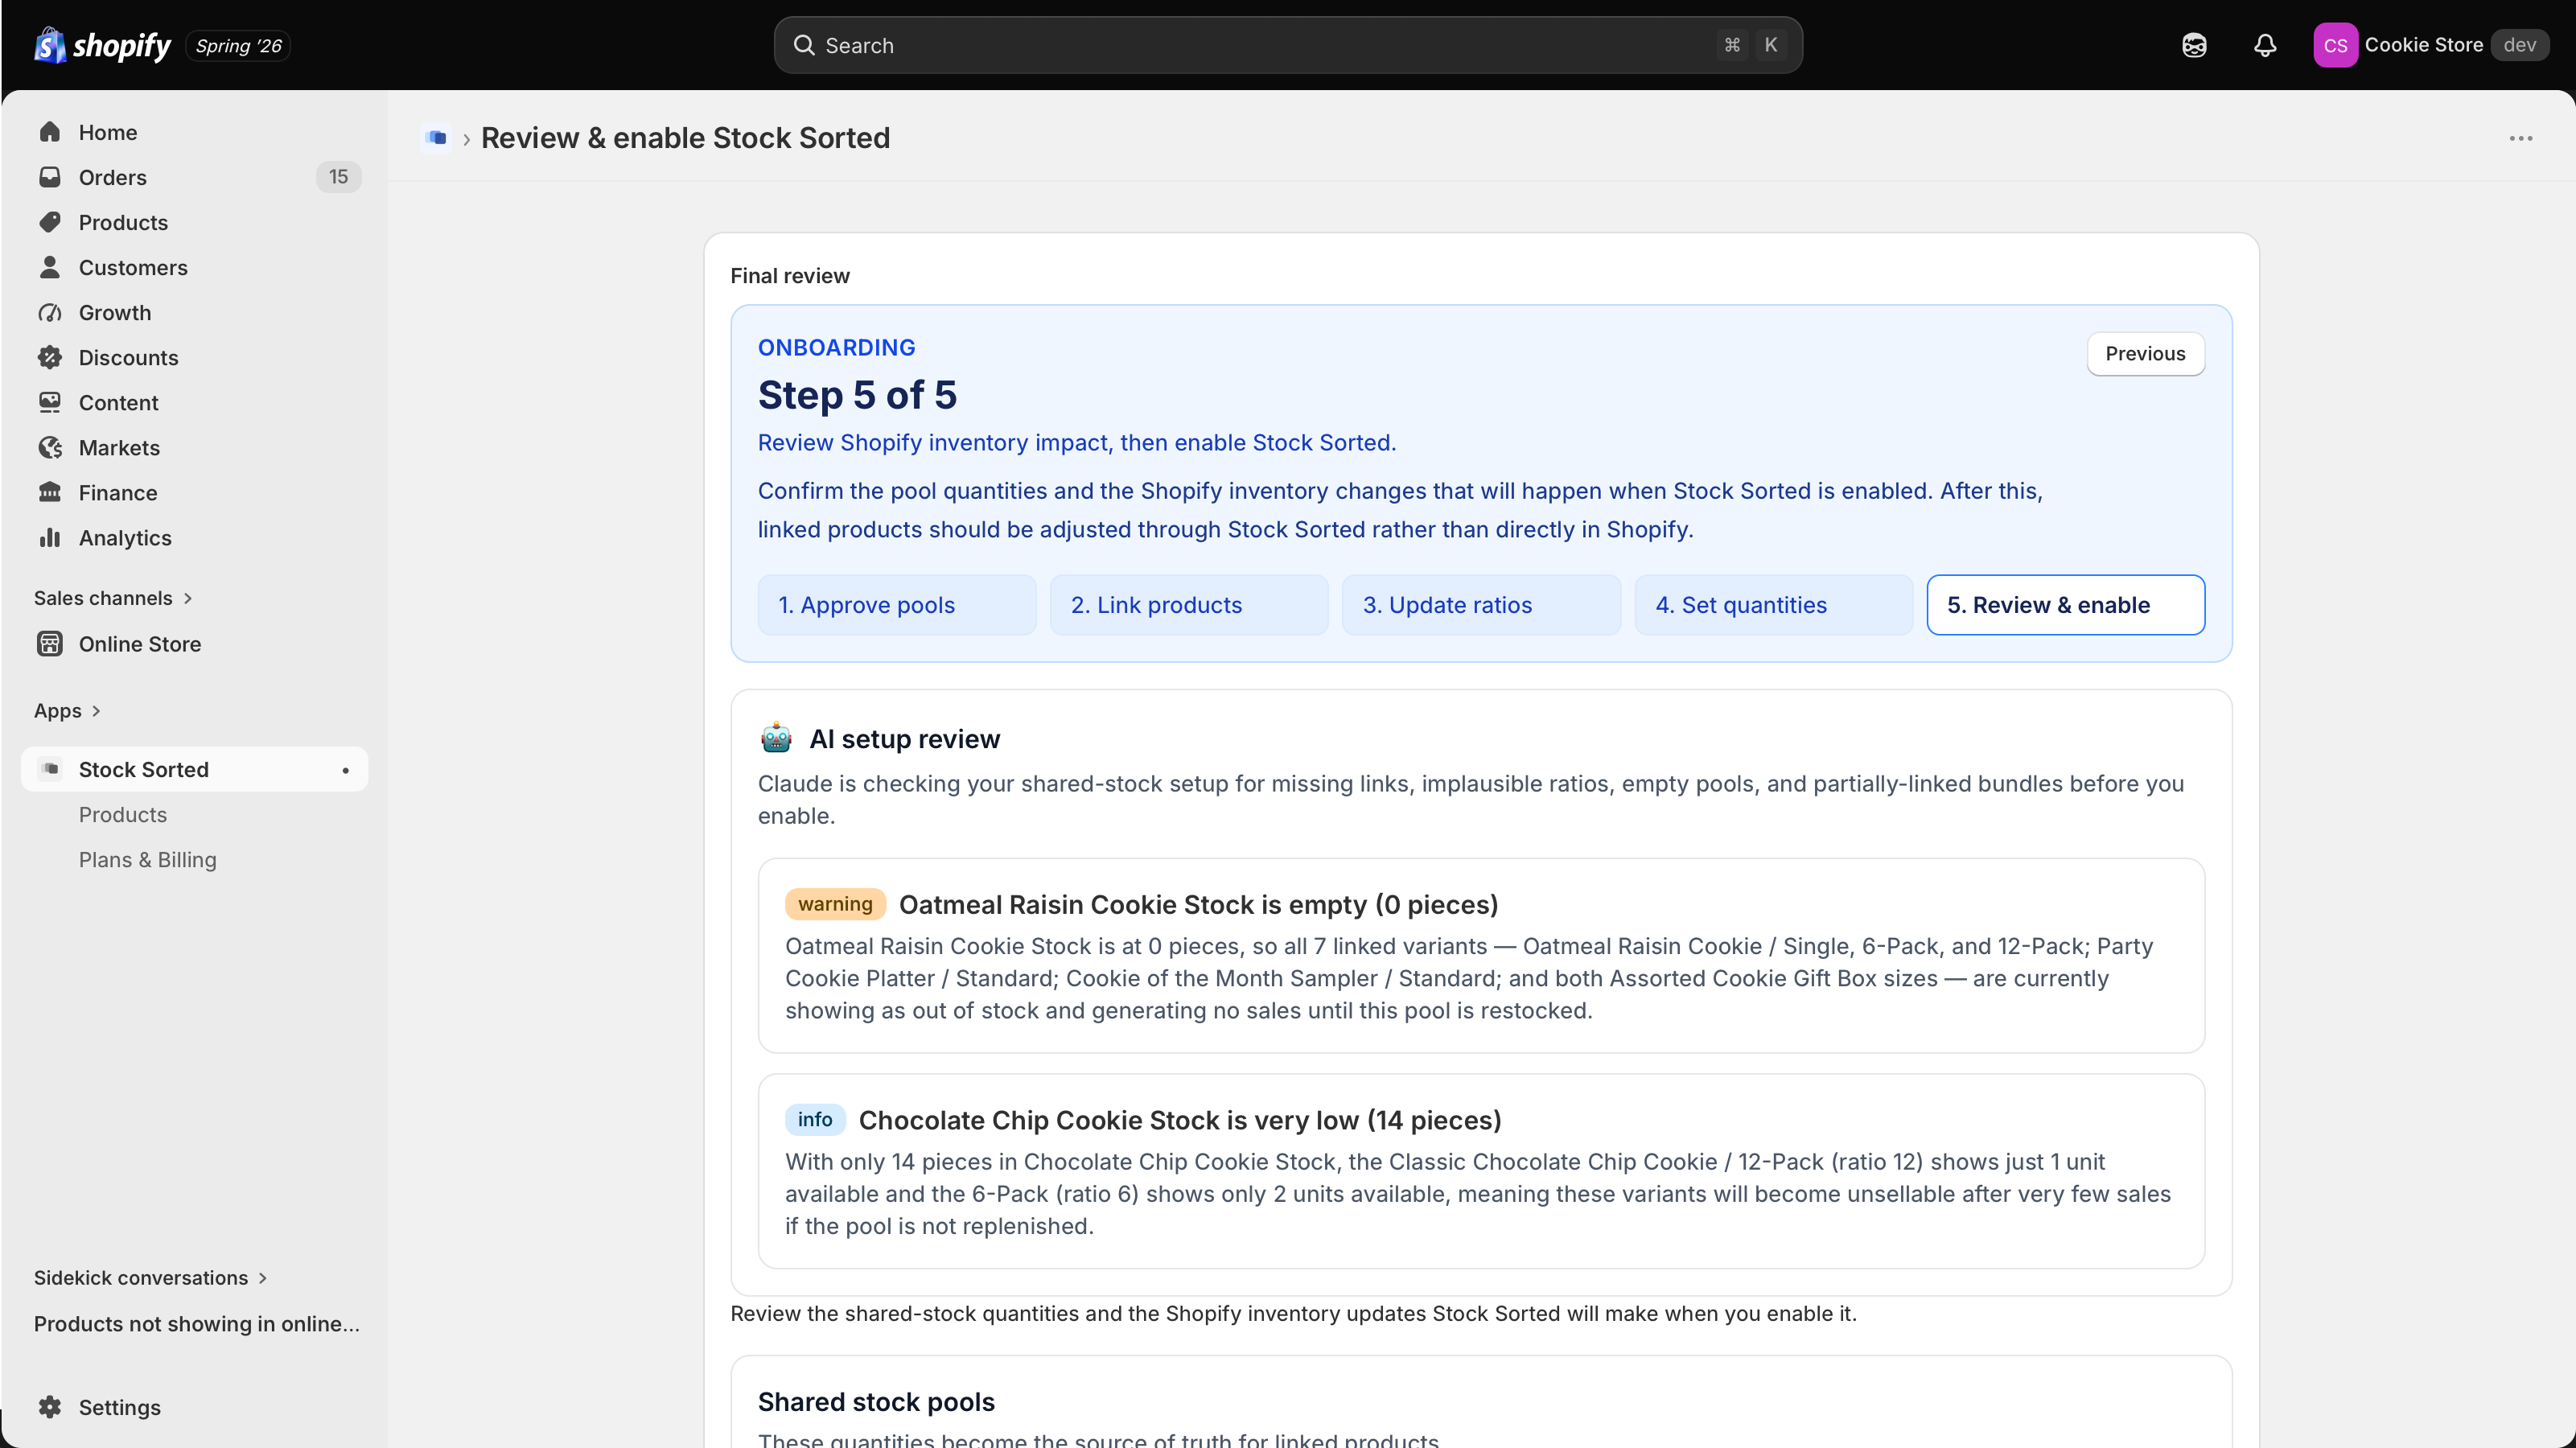Viewport: 2576px width, 1448px height.
Task: Click the Growth gauge icon
Action: [x=50, y=312]
